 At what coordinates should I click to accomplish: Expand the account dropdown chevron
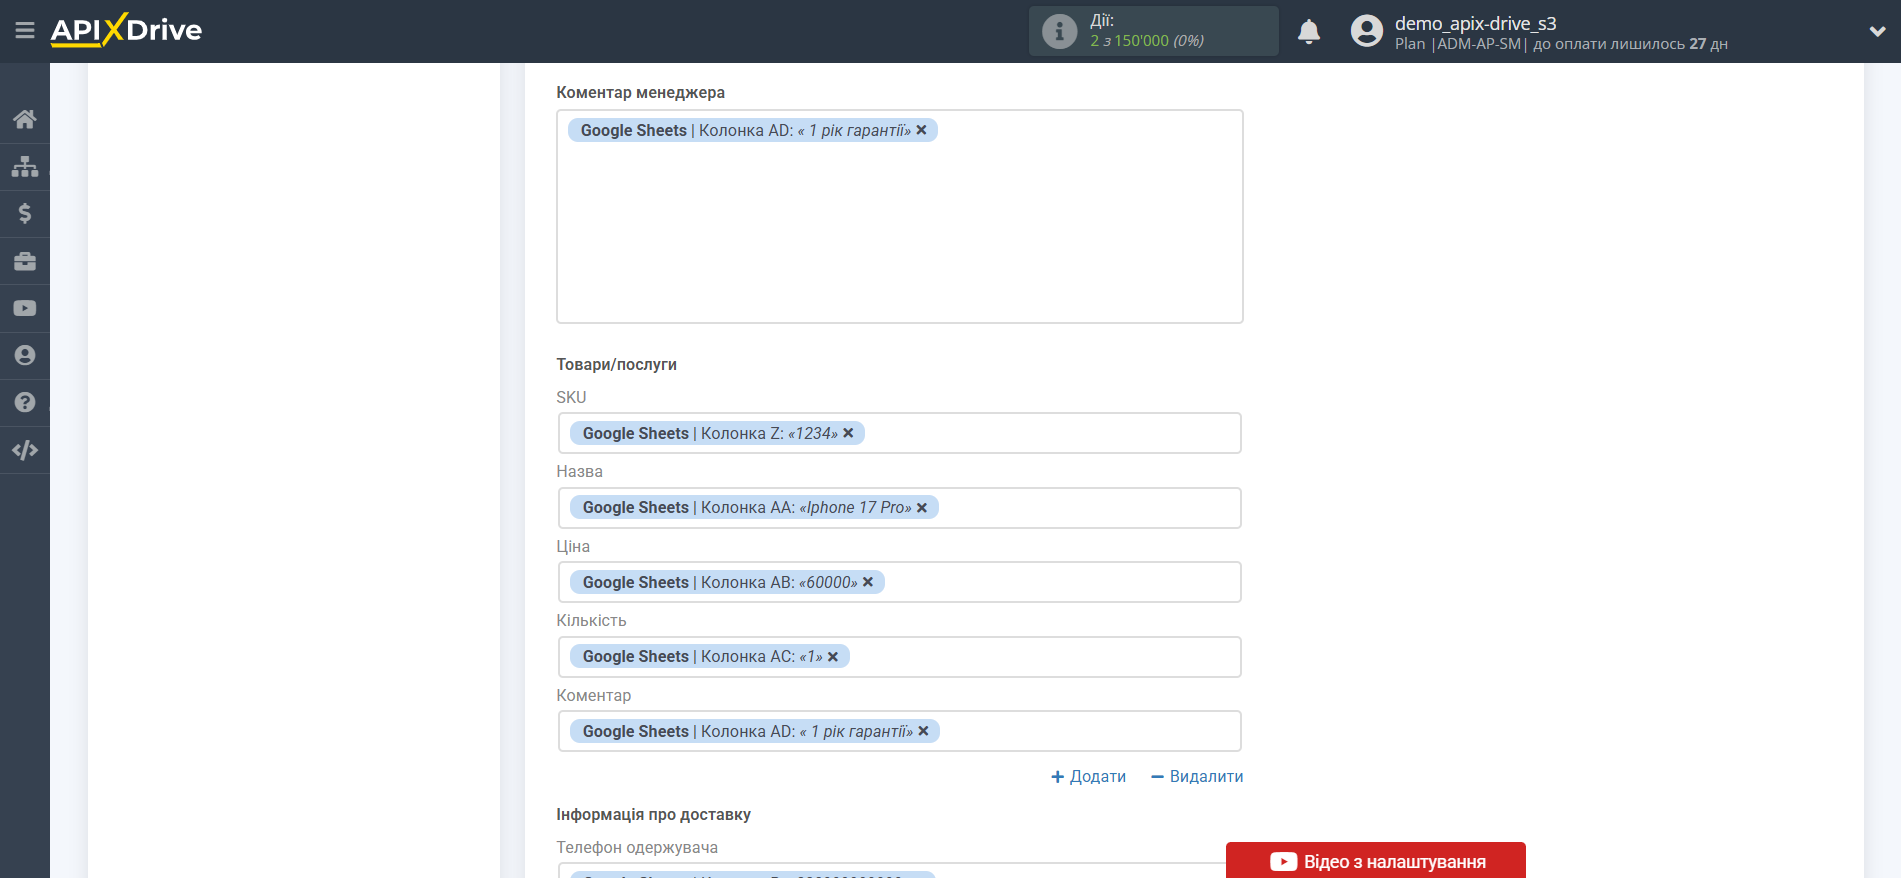1877,32
